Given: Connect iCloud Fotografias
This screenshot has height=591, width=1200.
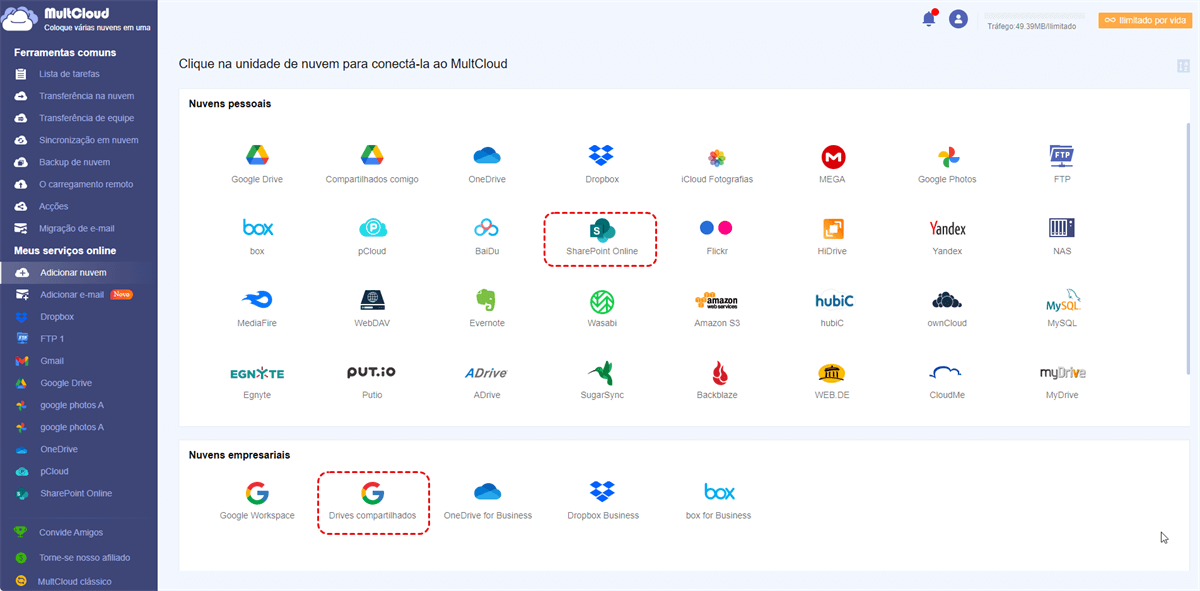Looking at the screenshot, I should click(x=717, y=164).
